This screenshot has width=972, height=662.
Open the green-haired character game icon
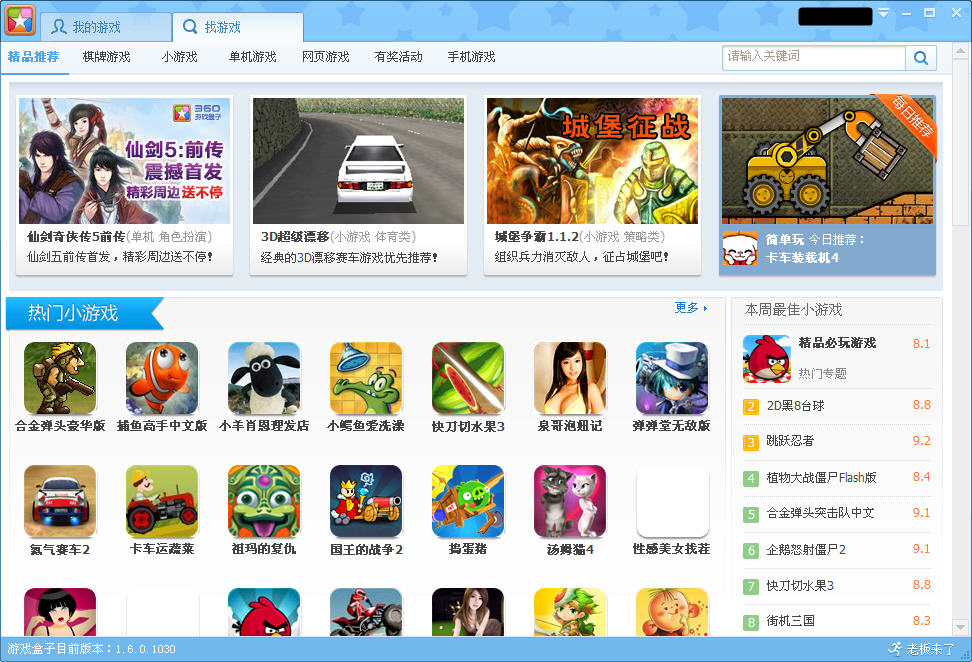[570, 612]
